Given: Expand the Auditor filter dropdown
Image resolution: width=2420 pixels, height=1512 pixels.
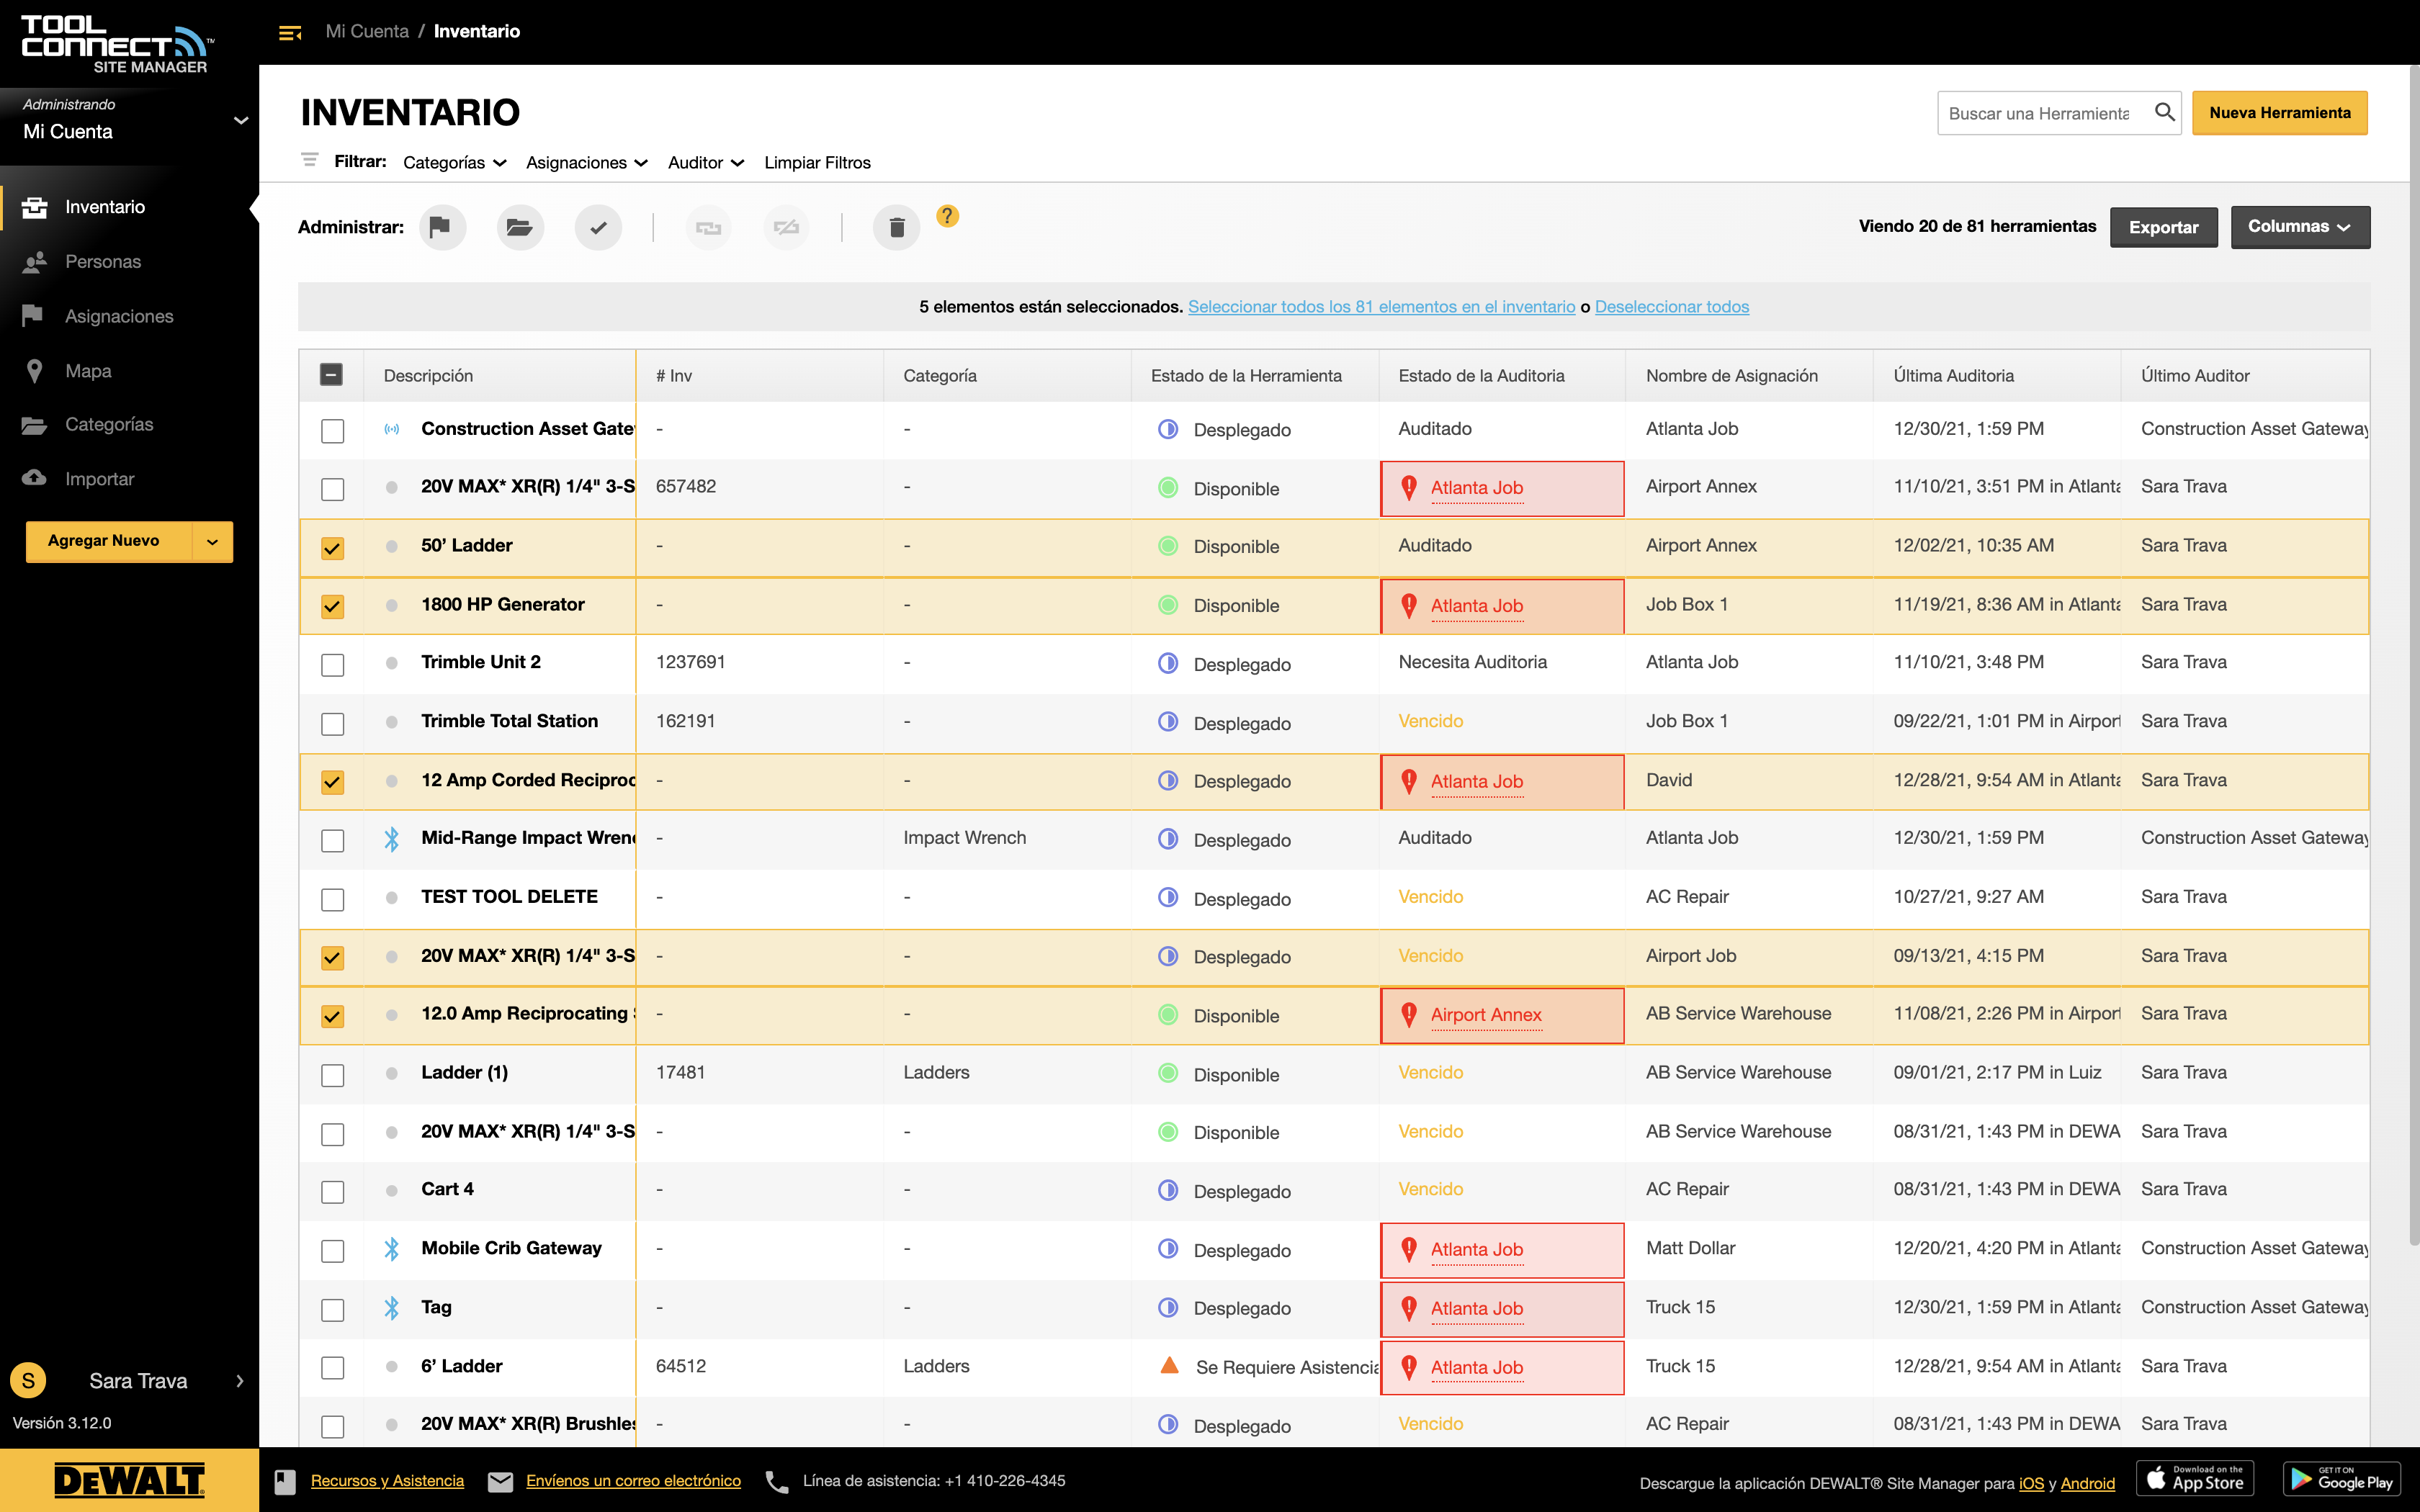Looking at the screenshot, I should point(706,163).
